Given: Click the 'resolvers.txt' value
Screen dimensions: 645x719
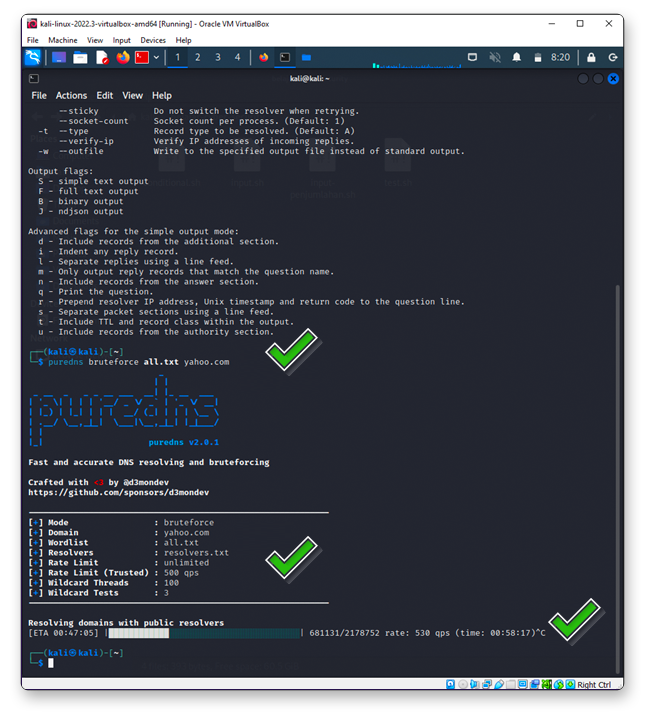Looking at the screenshot, I should click(196, 553).
